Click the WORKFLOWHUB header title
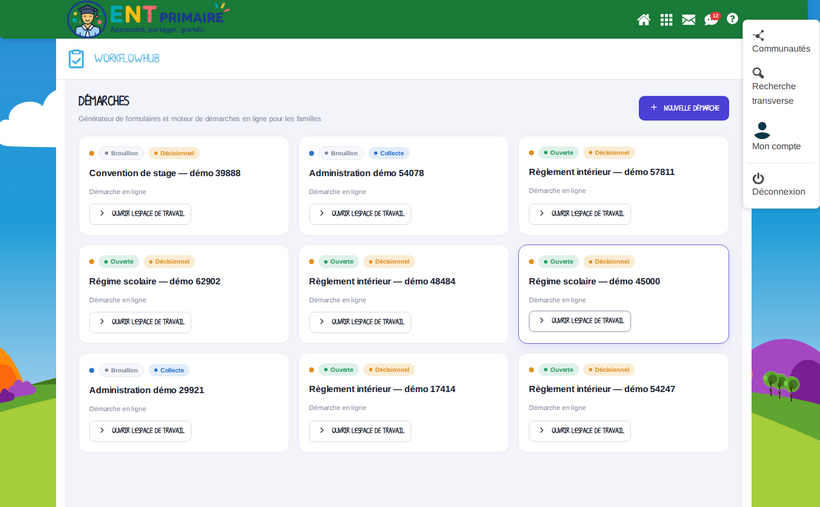 pyautogui.click(x=127, y=59)
